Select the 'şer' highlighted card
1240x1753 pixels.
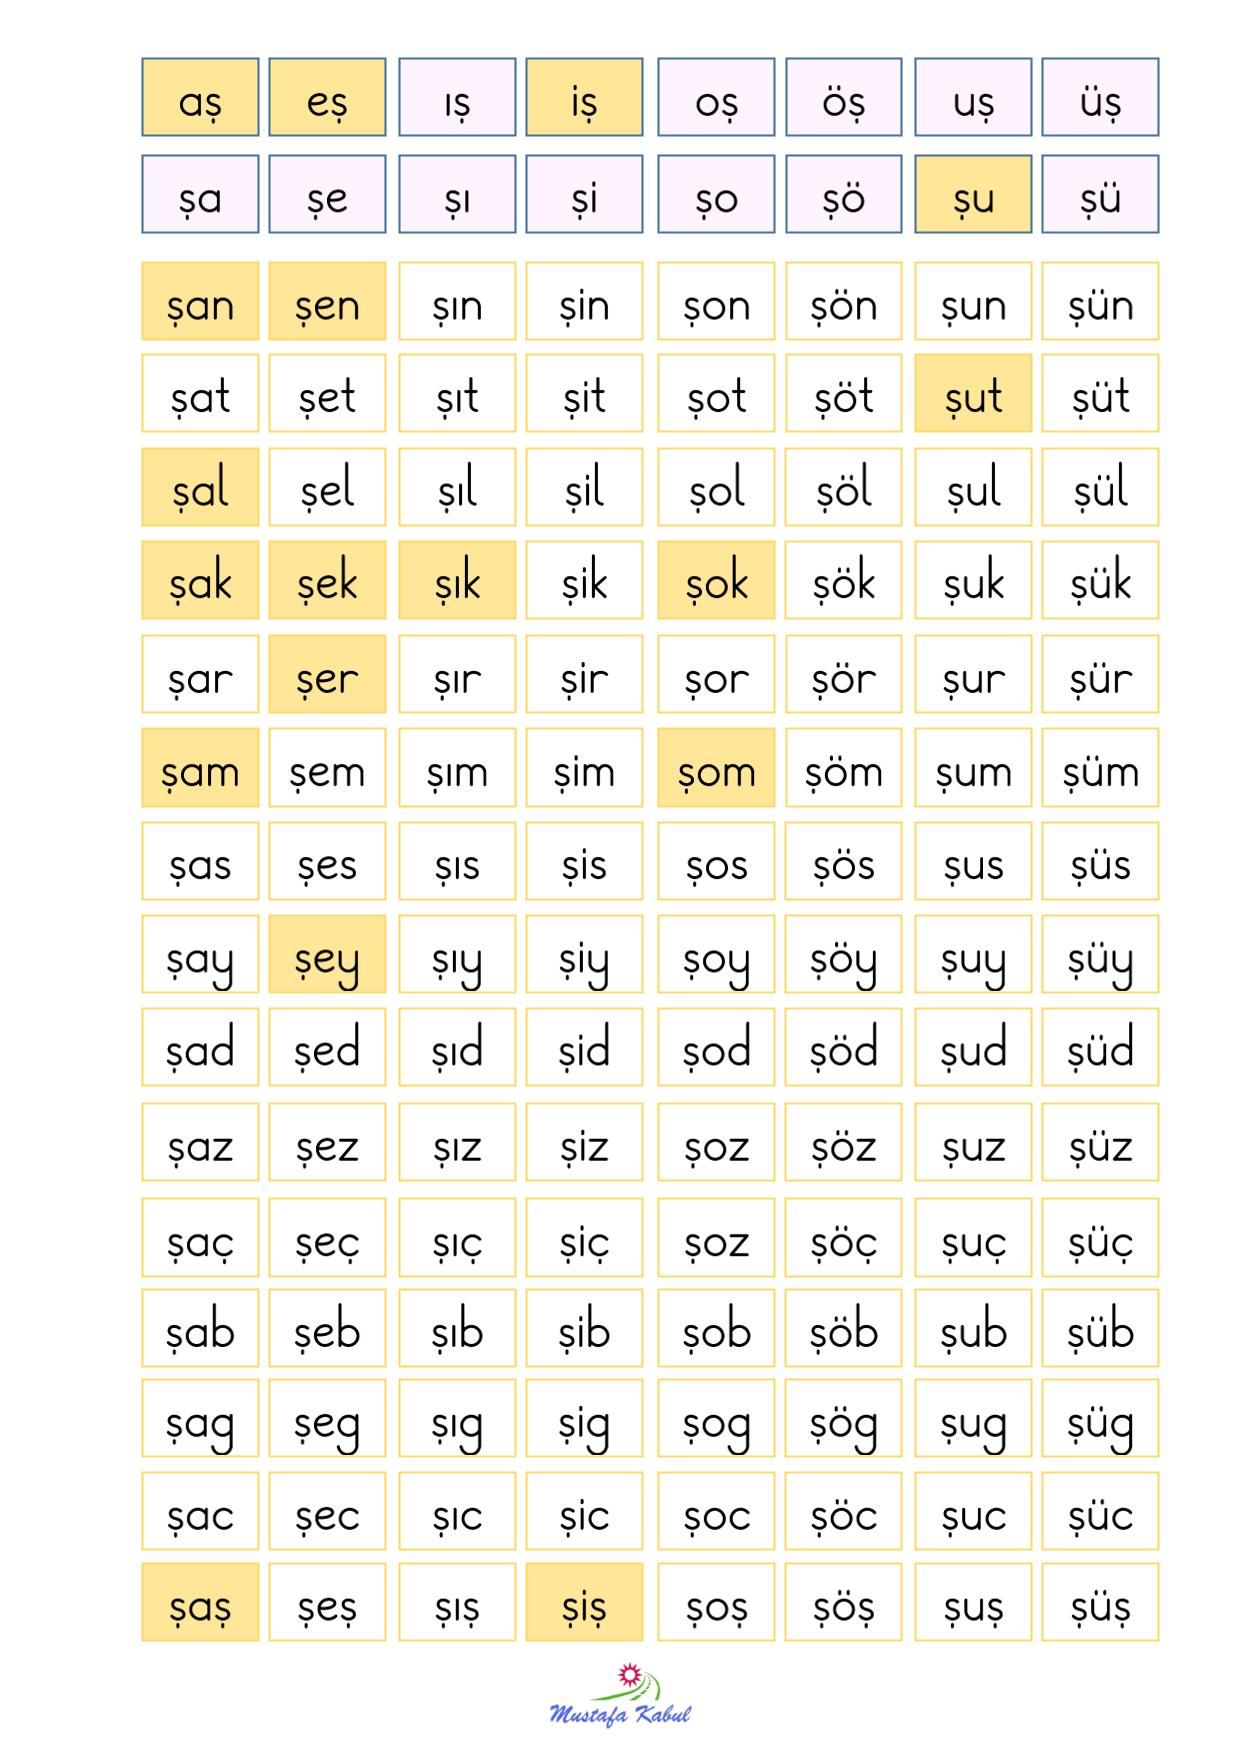tap(327, 674)
